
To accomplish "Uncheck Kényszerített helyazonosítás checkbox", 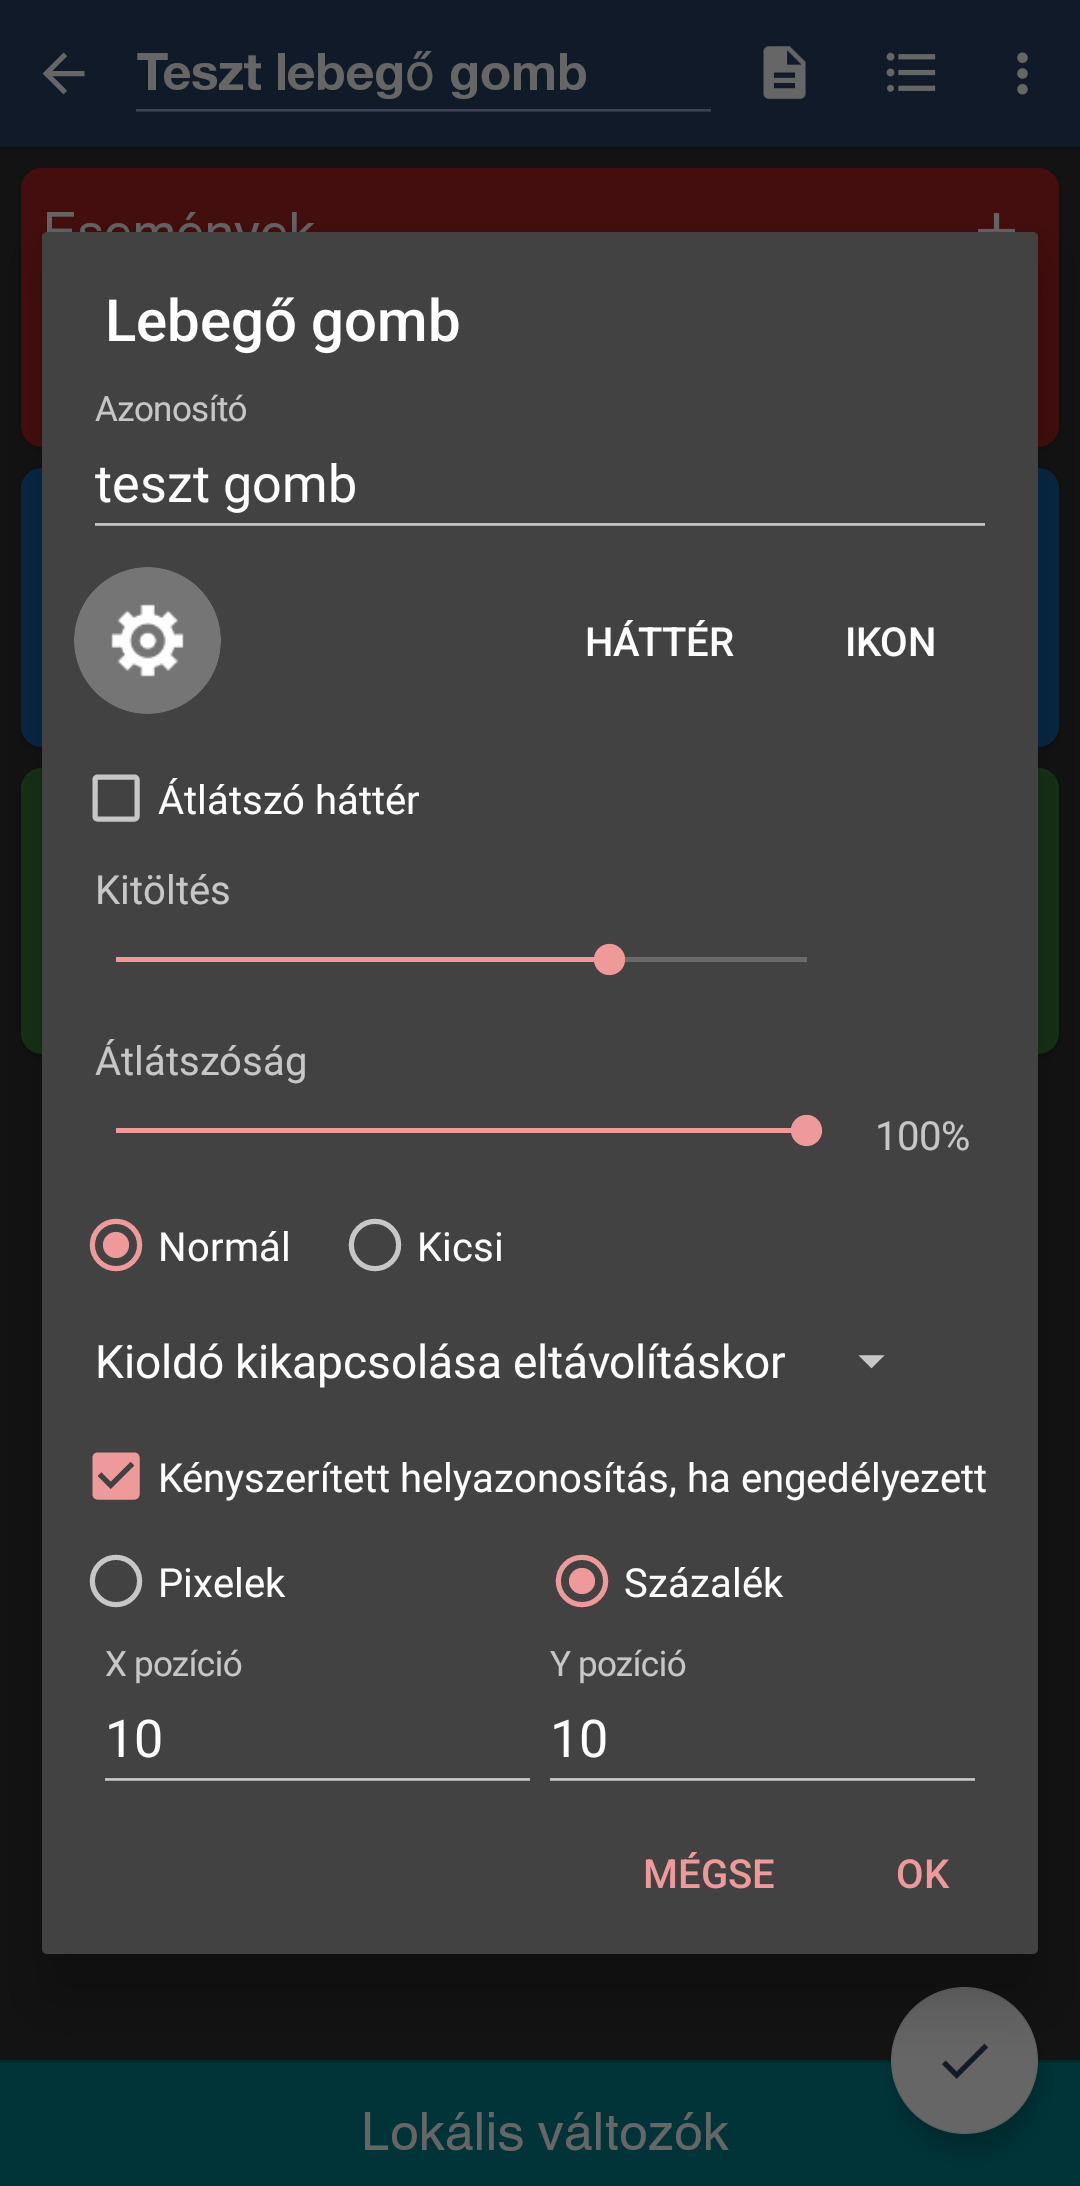I will (x=116, y=1477).
